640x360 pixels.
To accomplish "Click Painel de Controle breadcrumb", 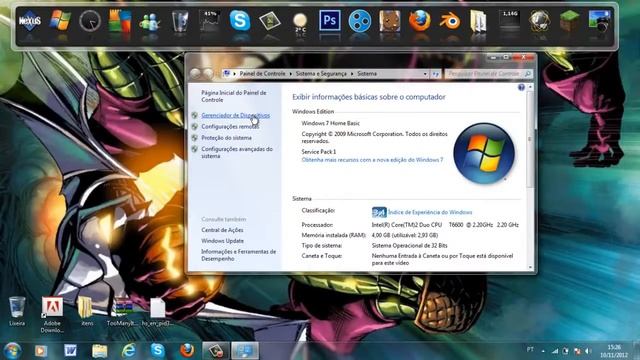I will pyautogui.click(x=262, y=74).
